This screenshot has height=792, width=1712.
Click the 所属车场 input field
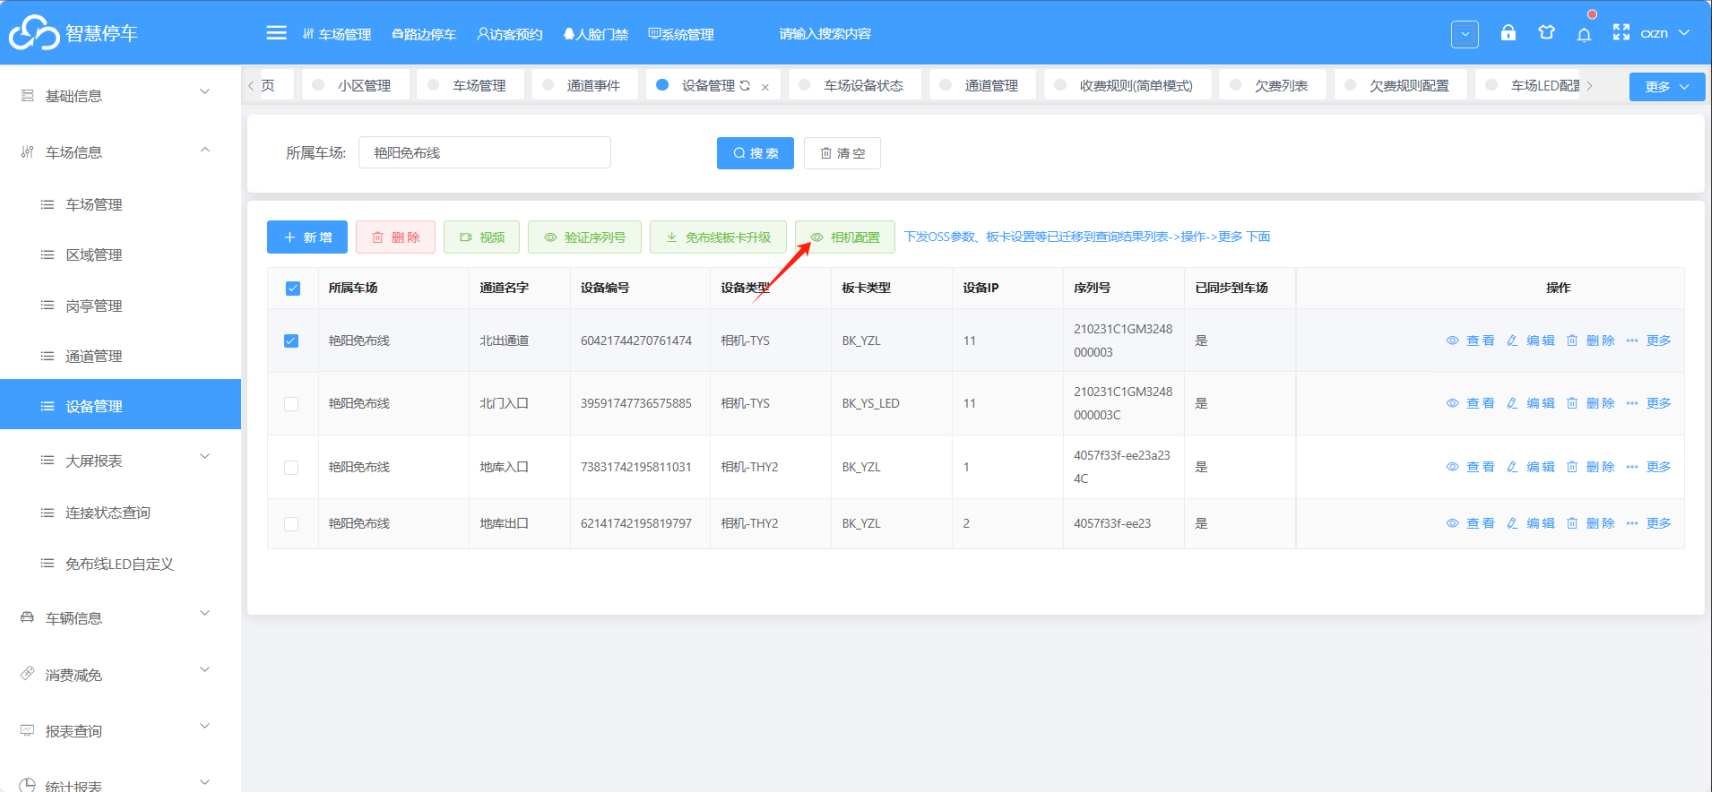[x=484, y=153]
